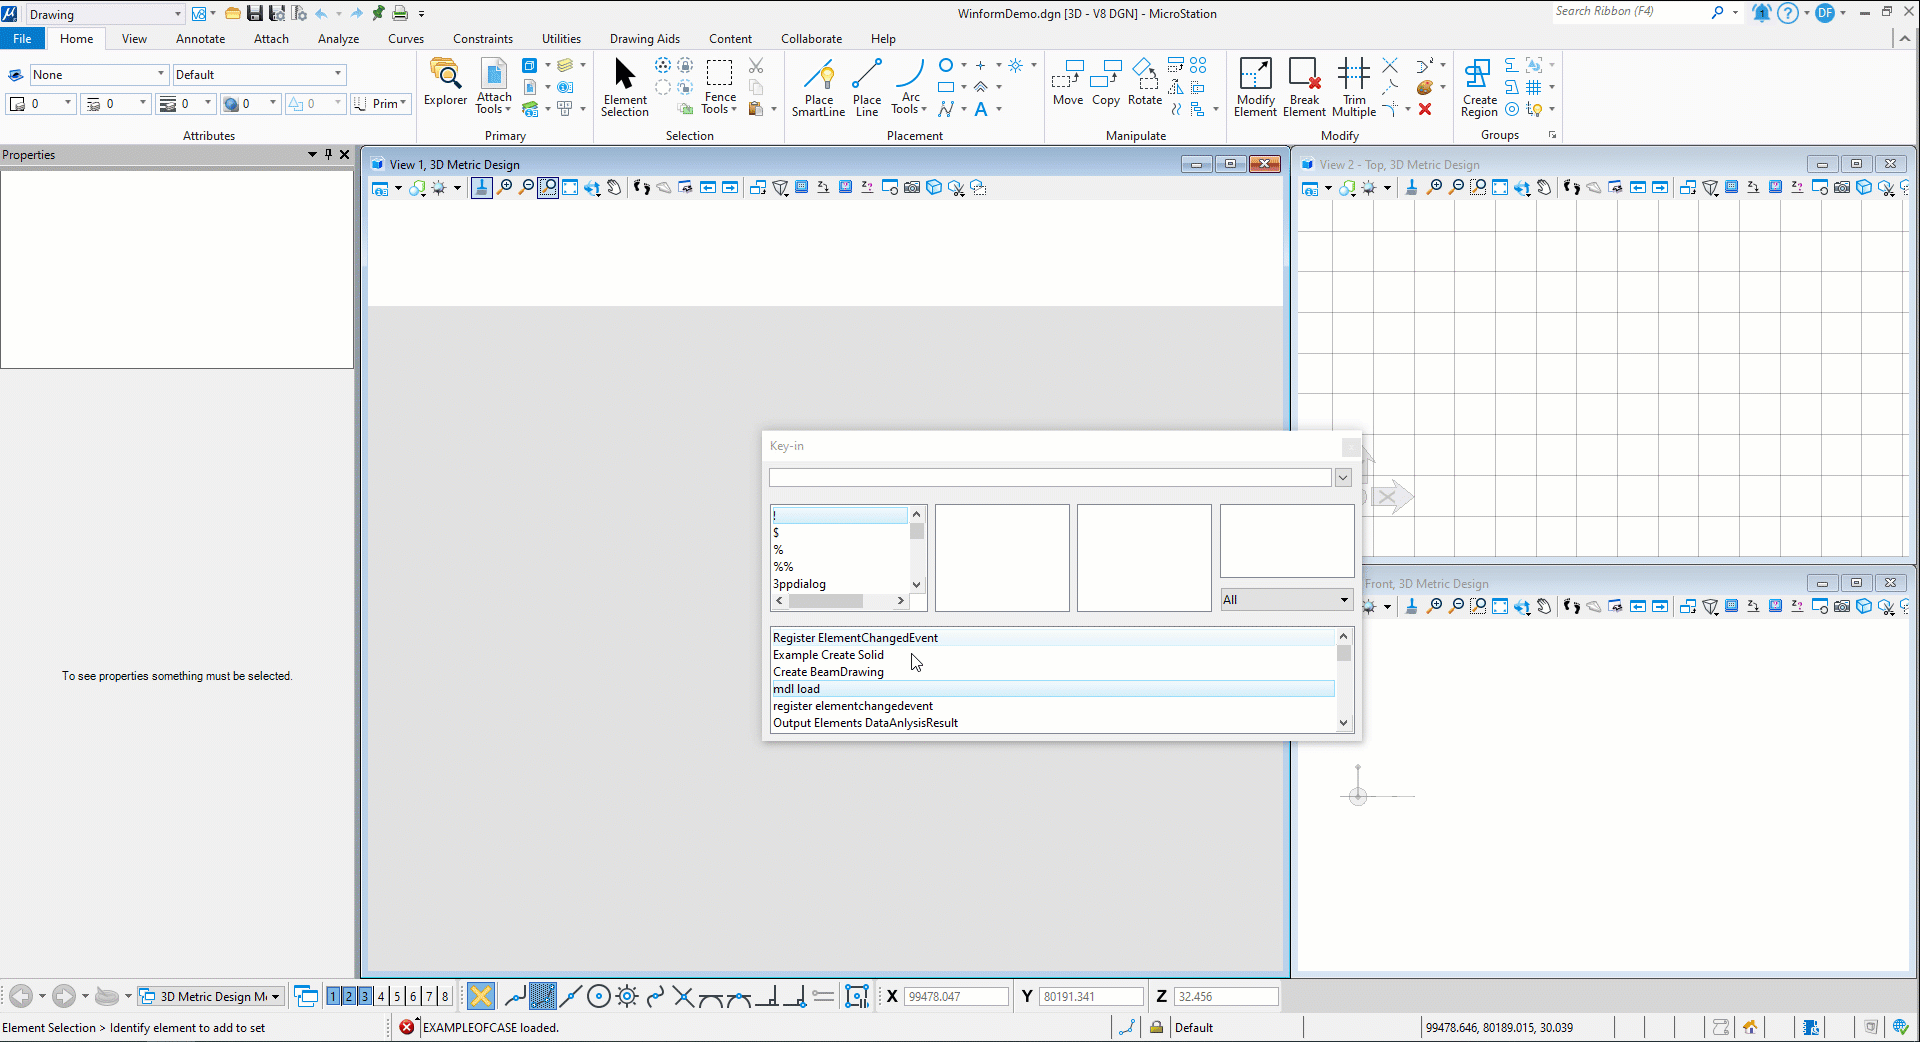Image resolution: width=1920 pixels, height=1042 pixels.
Task: Select 'Create BeamDrawing' in key-in history
Action: (828, 672)
